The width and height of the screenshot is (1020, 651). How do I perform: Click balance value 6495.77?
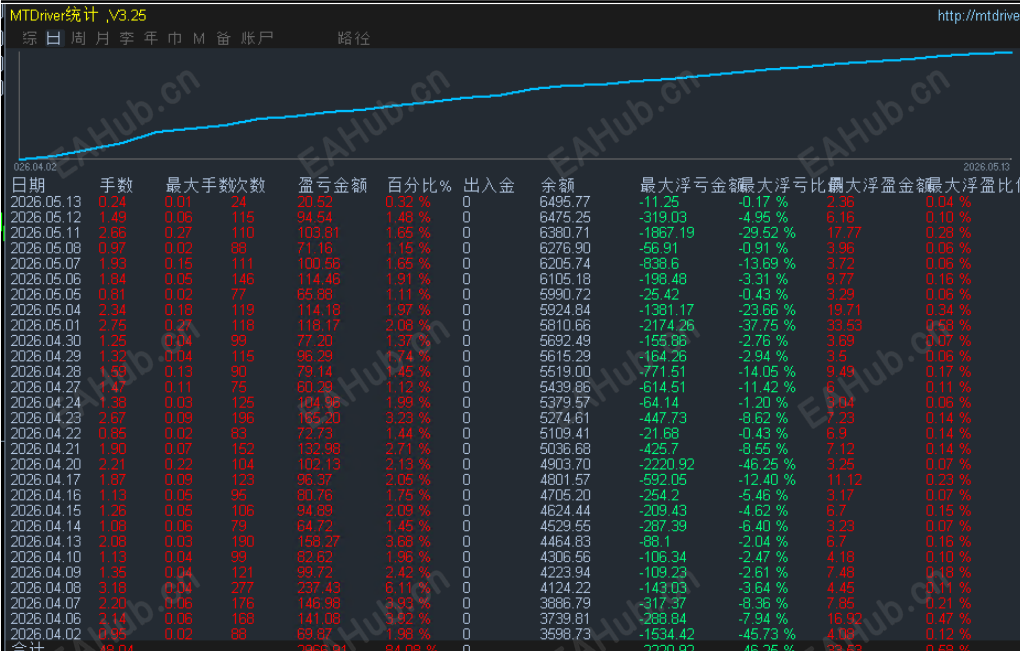[x=565, y=202]
